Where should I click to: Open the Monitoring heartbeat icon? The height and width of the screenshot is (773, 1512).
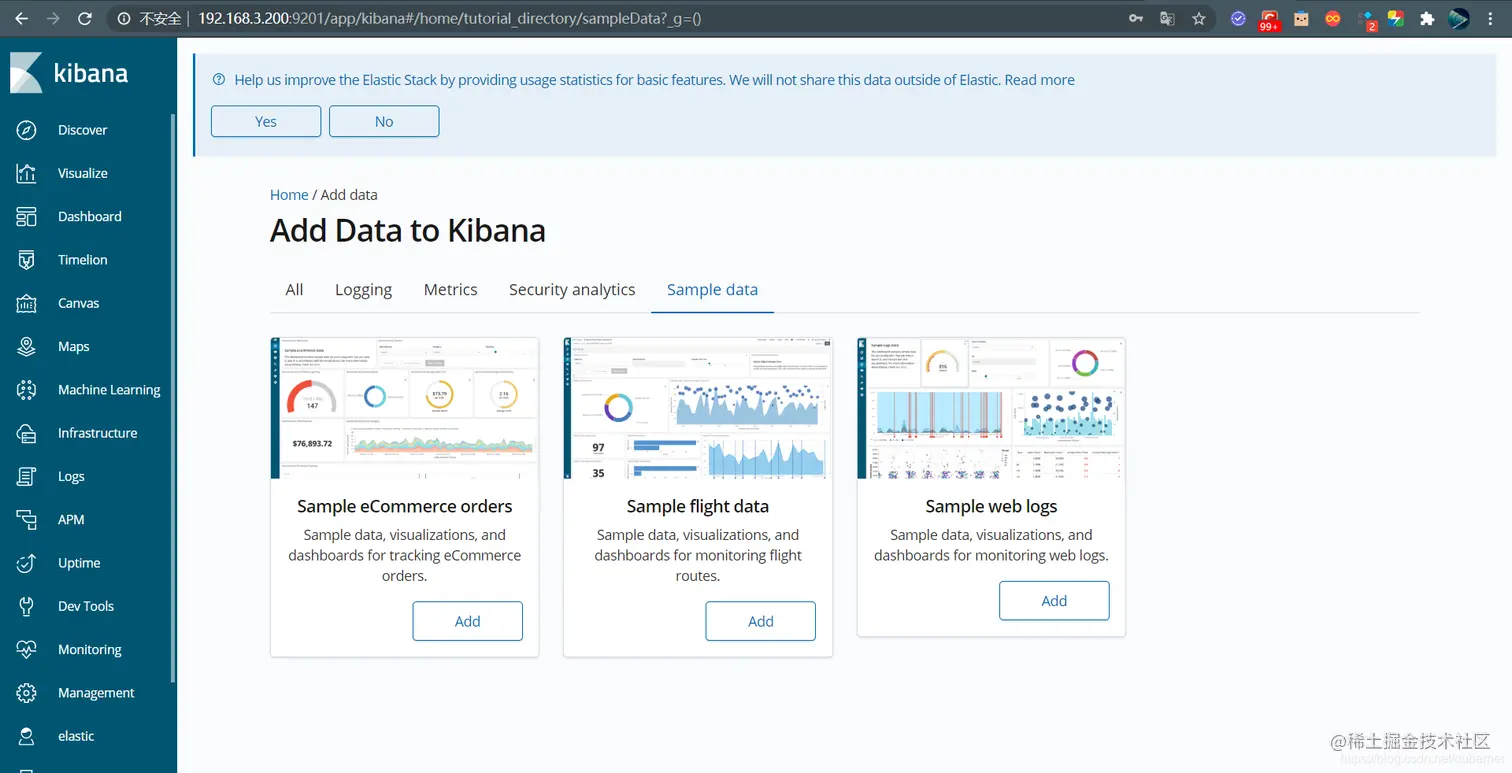[27, 650]
